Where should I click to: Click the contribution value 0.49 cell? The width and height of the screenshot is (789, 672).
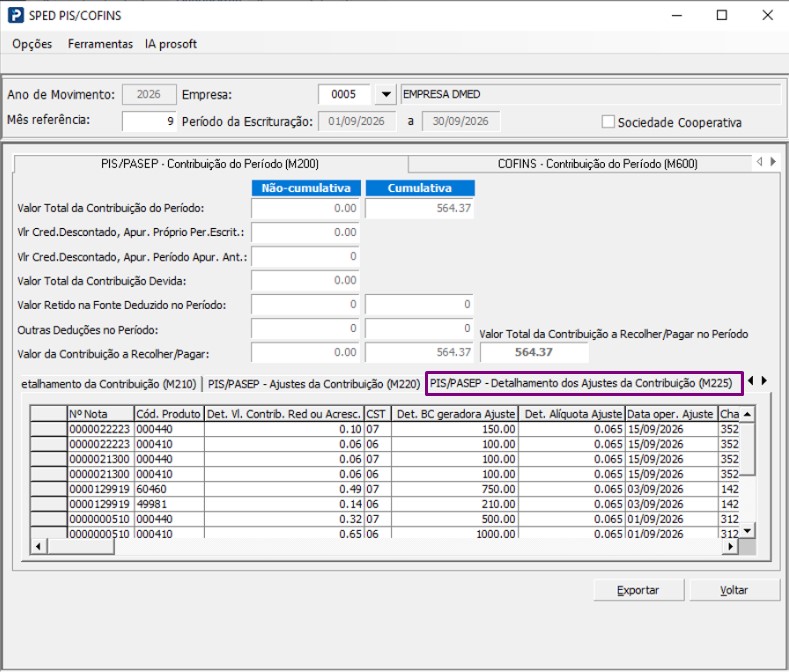point(284,489)
